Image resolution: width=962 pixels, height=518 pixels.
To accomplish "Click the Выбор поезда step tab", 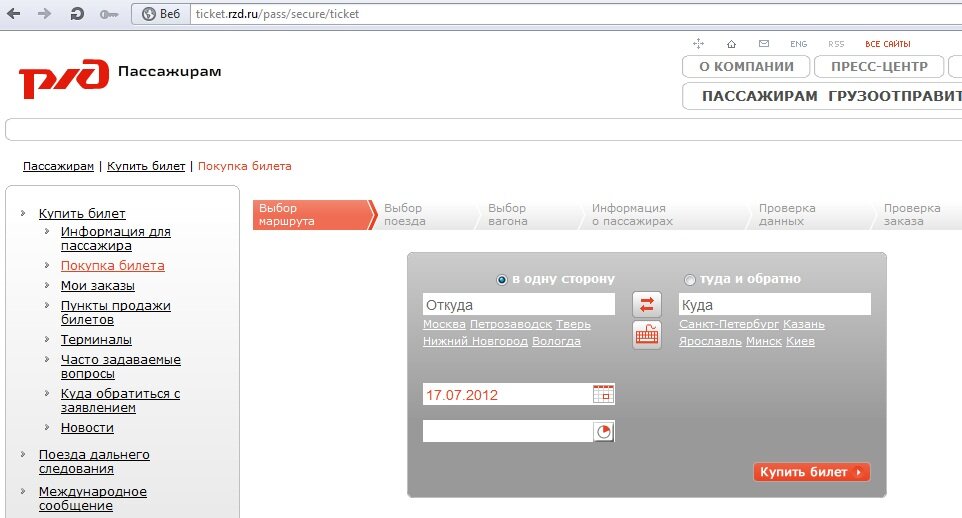I will [x=404, y=215].
